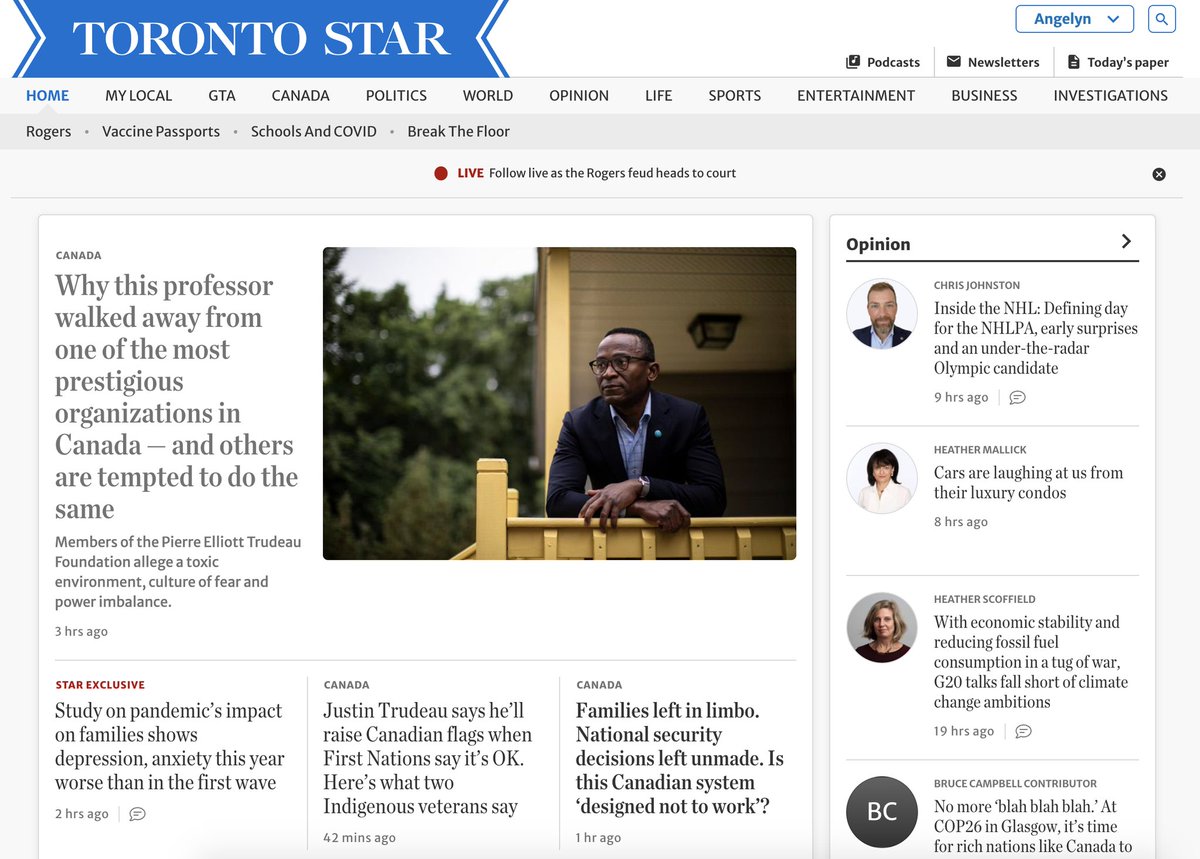This screenshot has width=1200, height=859.
Task: Click Heather Scoffield's avatar photo
Action: coord(882,627)
